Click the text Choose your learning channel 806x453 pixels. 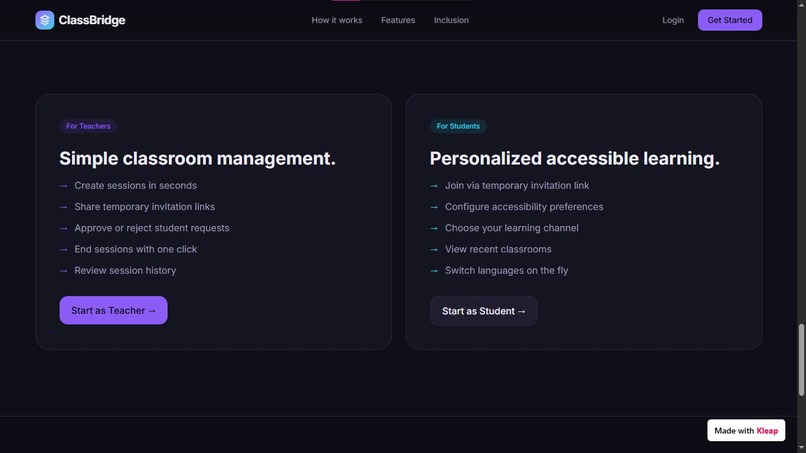coord(511,228)
